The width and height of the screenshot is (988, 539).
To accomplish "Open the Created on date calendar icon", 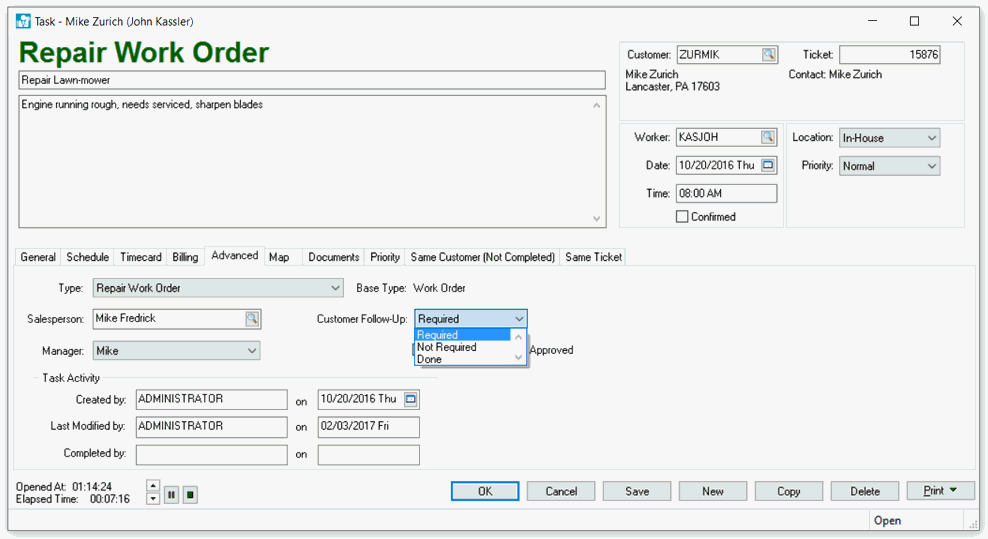I will (x=410, y=399).
